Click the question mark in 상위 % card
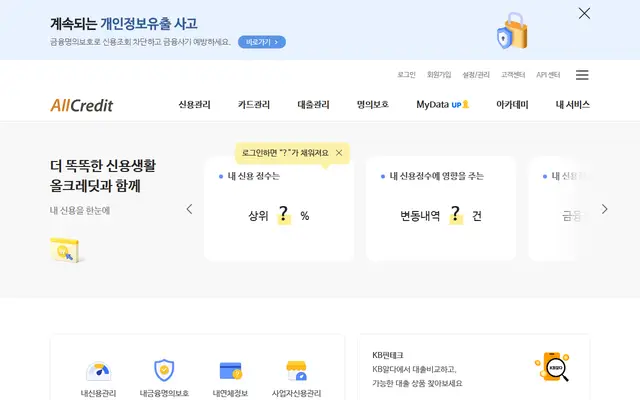Viewport: 640px width, 400px height. pyautogui.click(x=284, y=215)
